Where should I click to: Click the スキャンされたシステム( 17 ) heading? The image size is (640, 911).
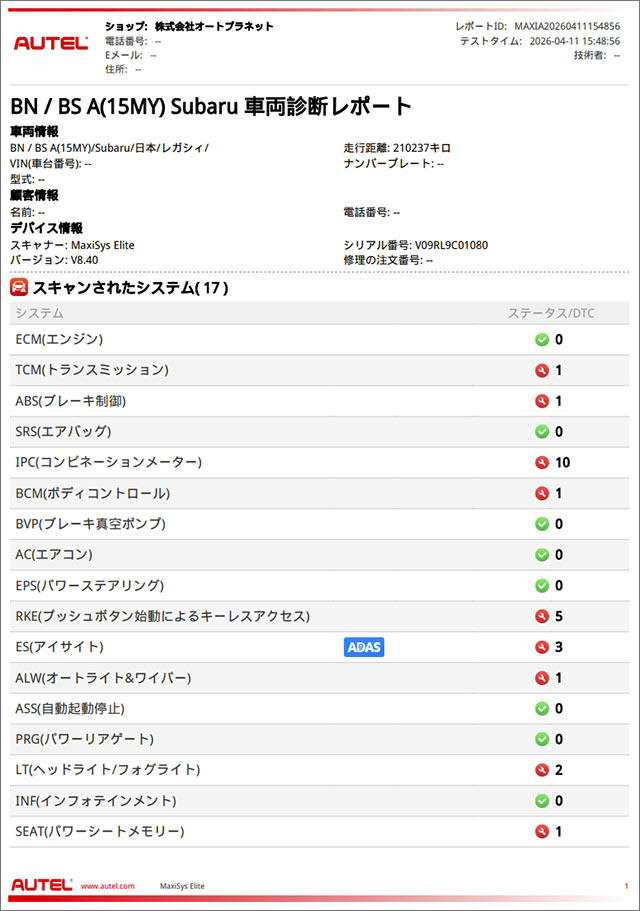131,288
